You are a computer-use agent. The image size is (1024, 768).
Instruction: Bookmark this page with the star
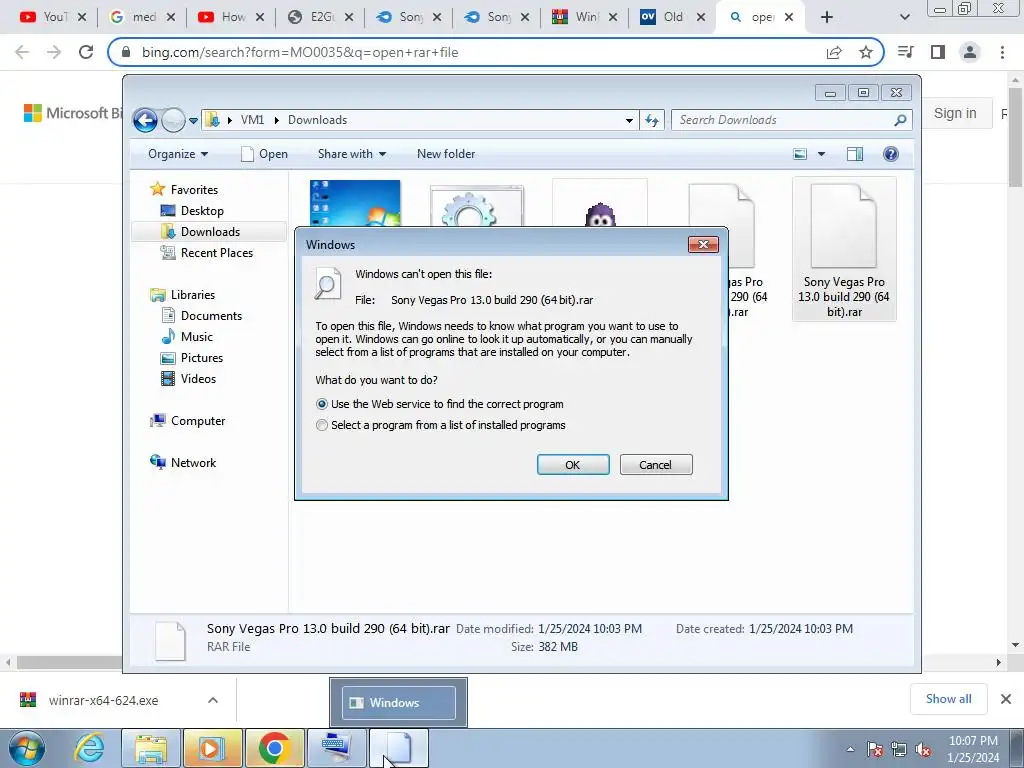click(x=866, y=52)
